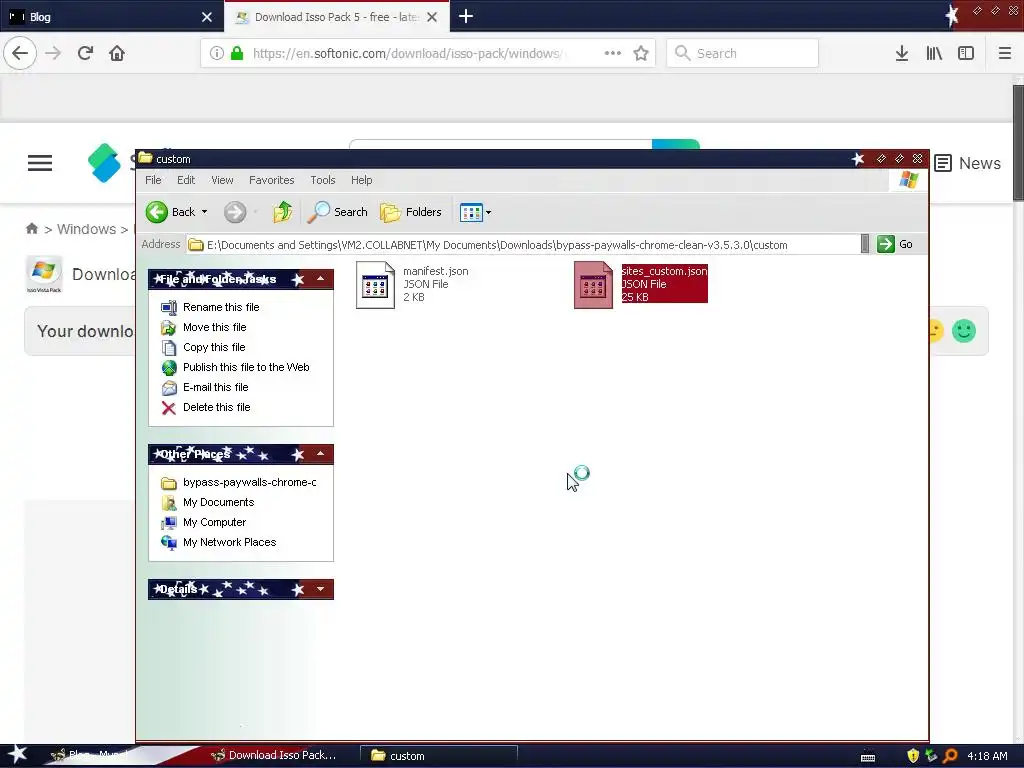Open the Edit menu
The height and width of the screenshot is (768, 1024).
[186, 180]
